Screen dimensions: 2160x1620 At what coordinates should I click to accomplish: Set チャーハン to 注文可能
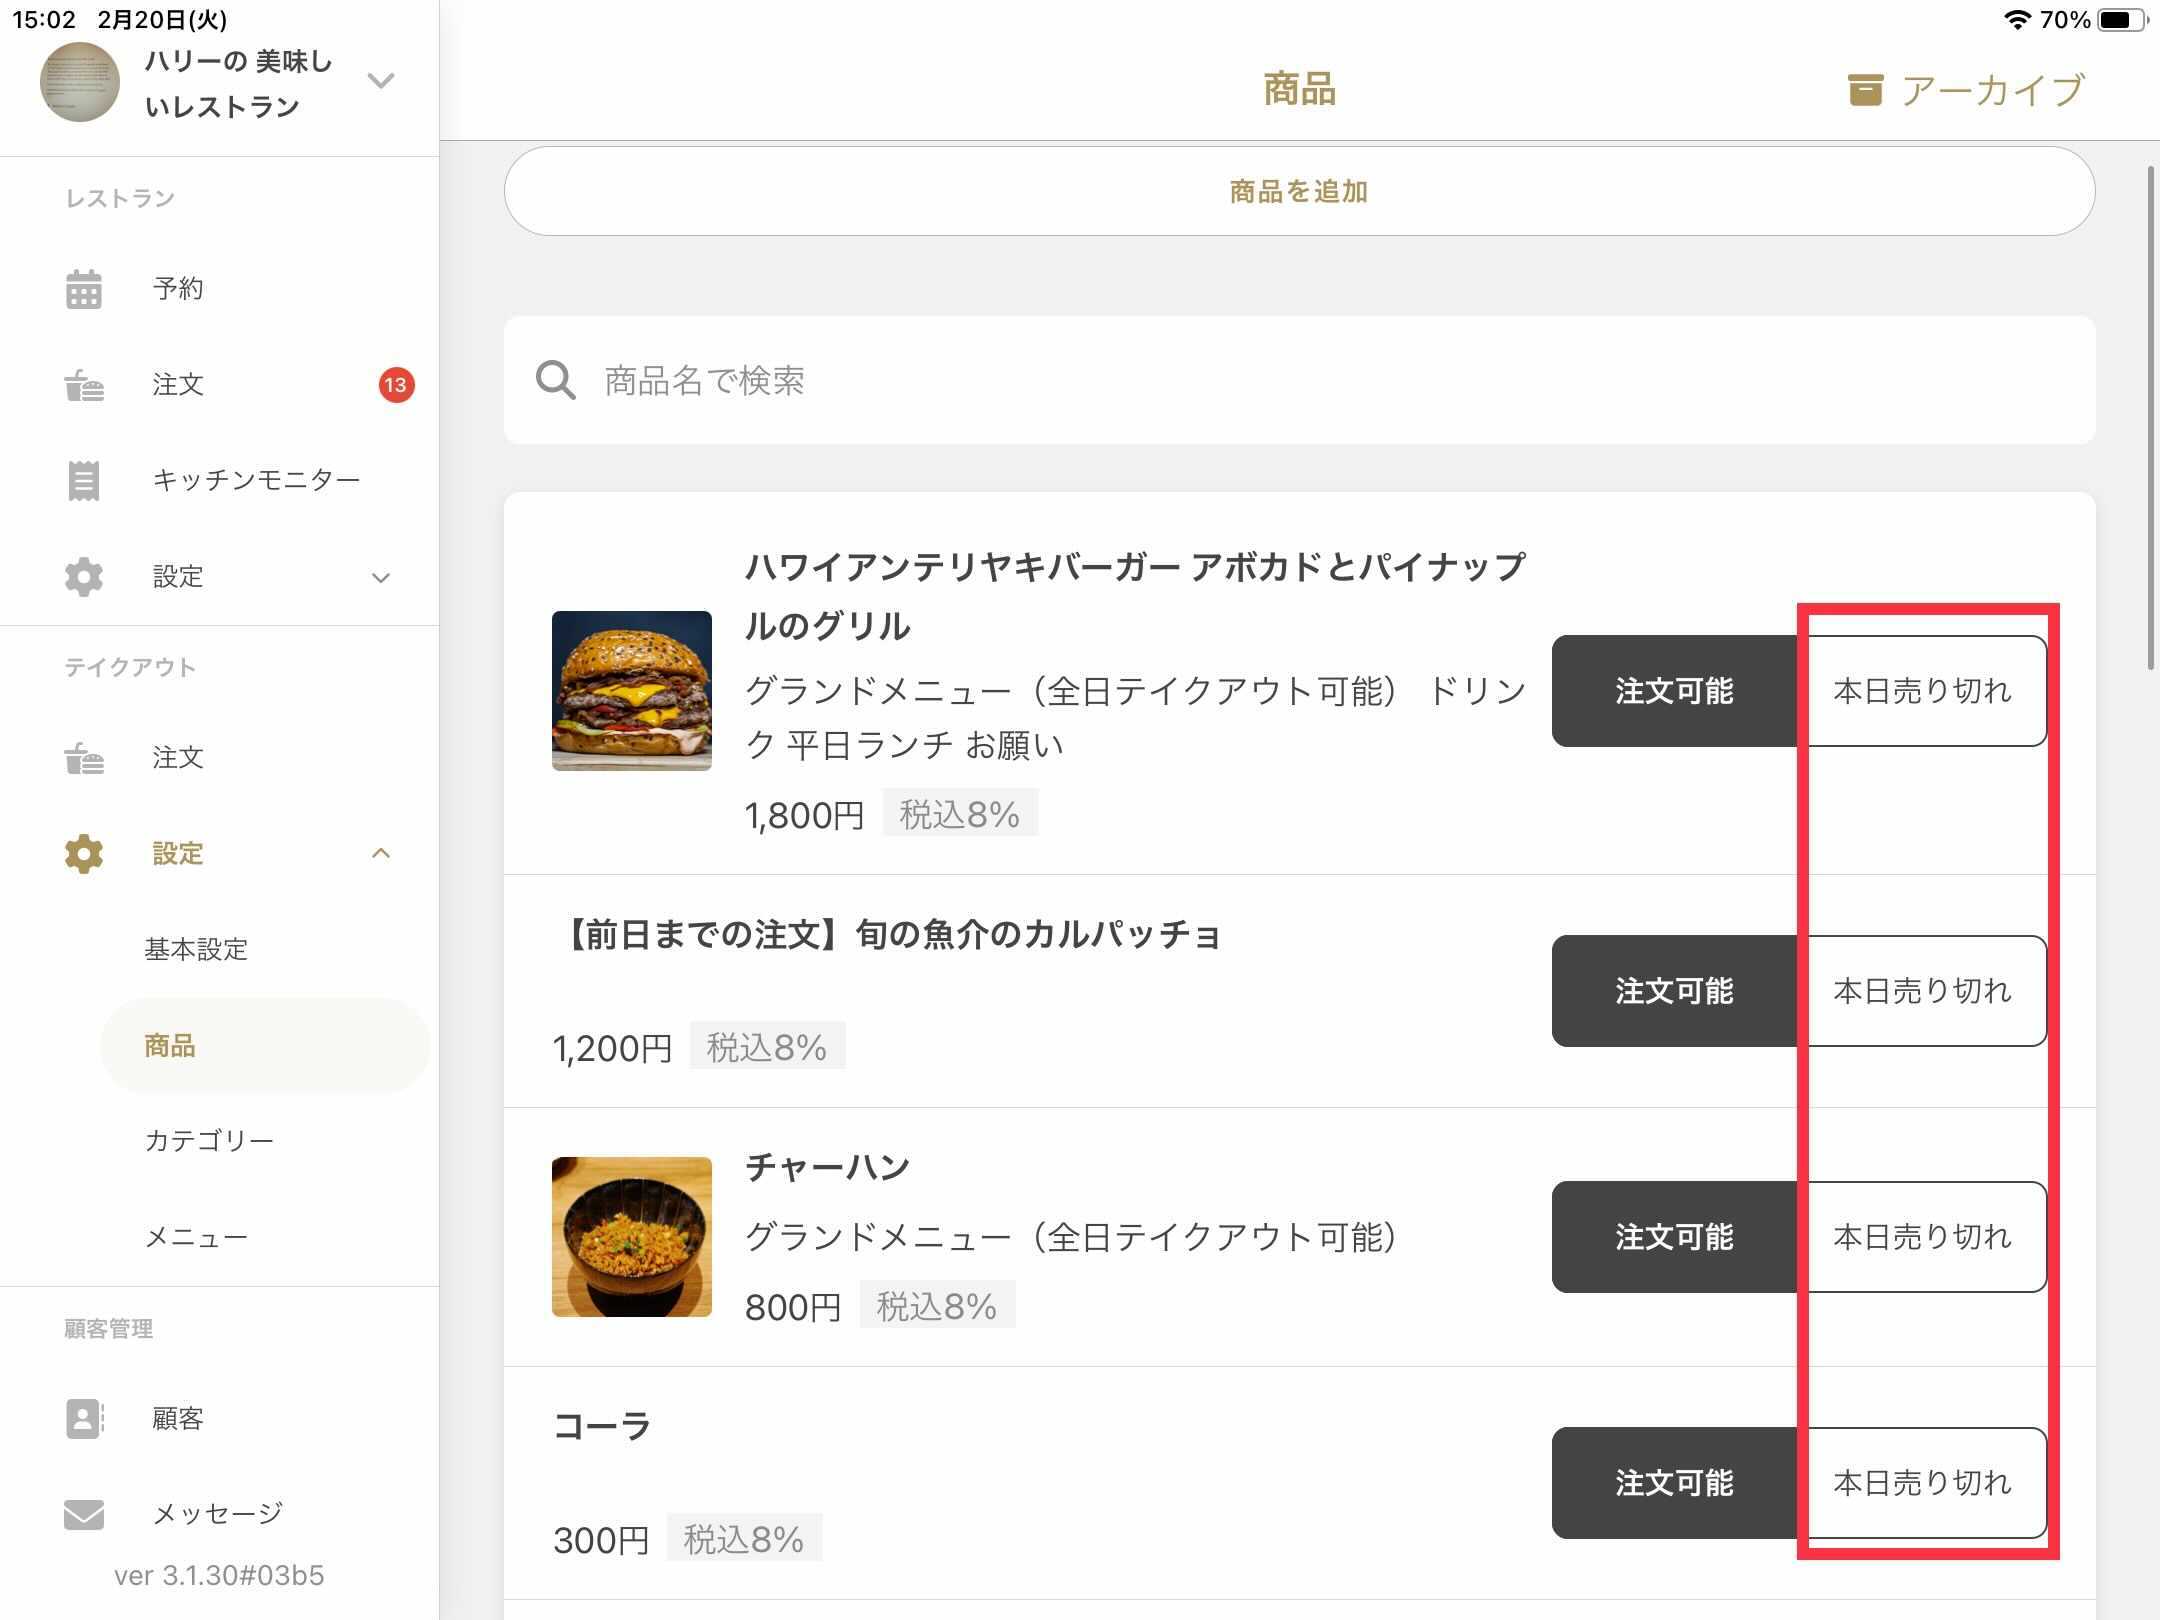point(1674,1237)
